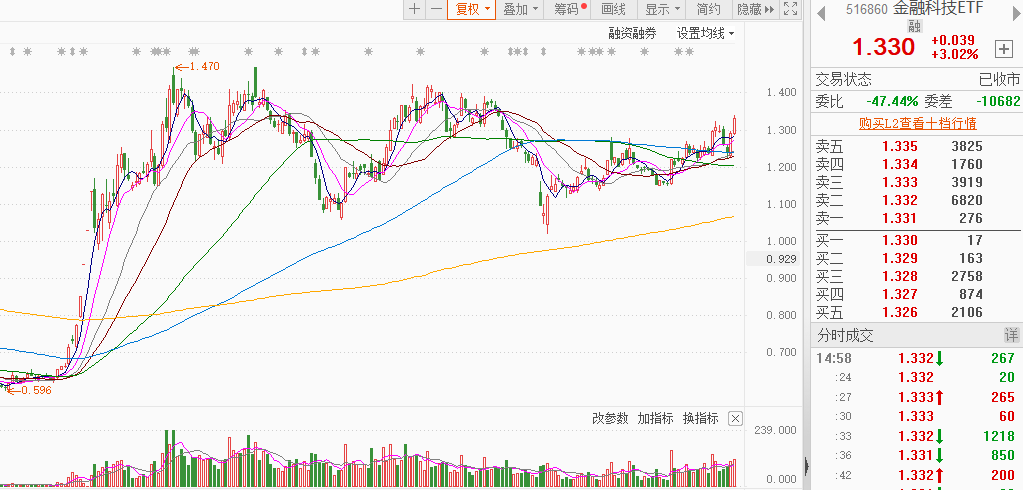The height and width of the screenshot is (490, 1023).
Task: Go to previous stock with left arrow
Action: point(820,10)
